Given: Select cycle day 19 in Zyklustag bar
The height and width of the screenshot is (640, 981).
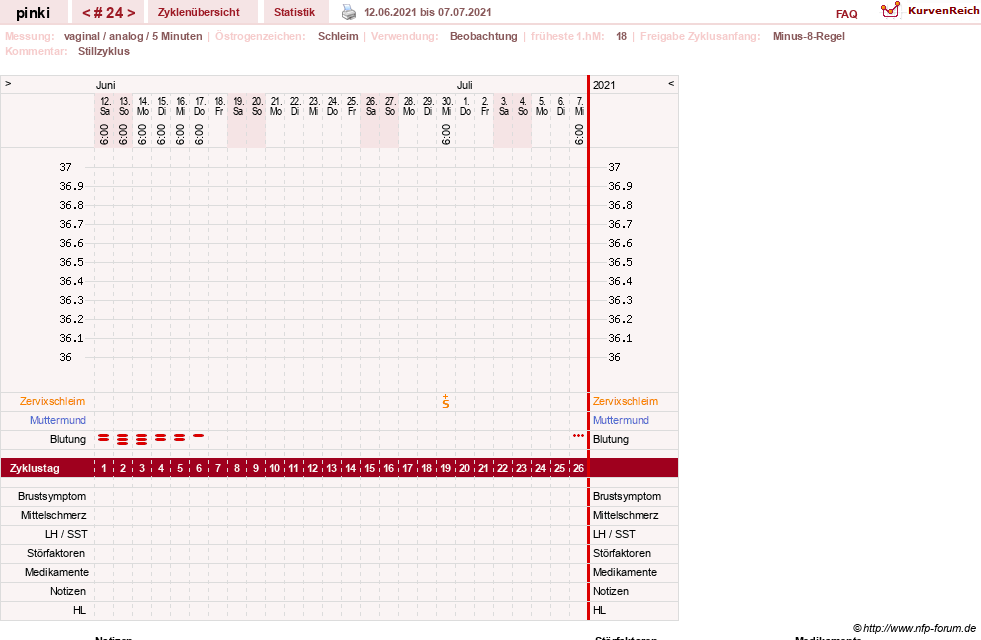Looking at the screenshot, I should [445, 468].
